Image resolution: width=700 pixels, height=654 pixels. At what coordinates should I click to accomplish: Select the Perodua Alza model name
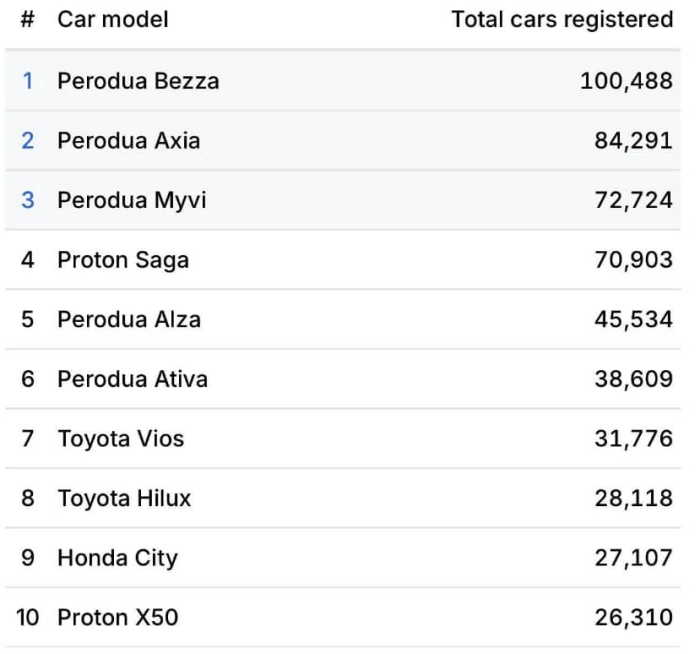129,320
